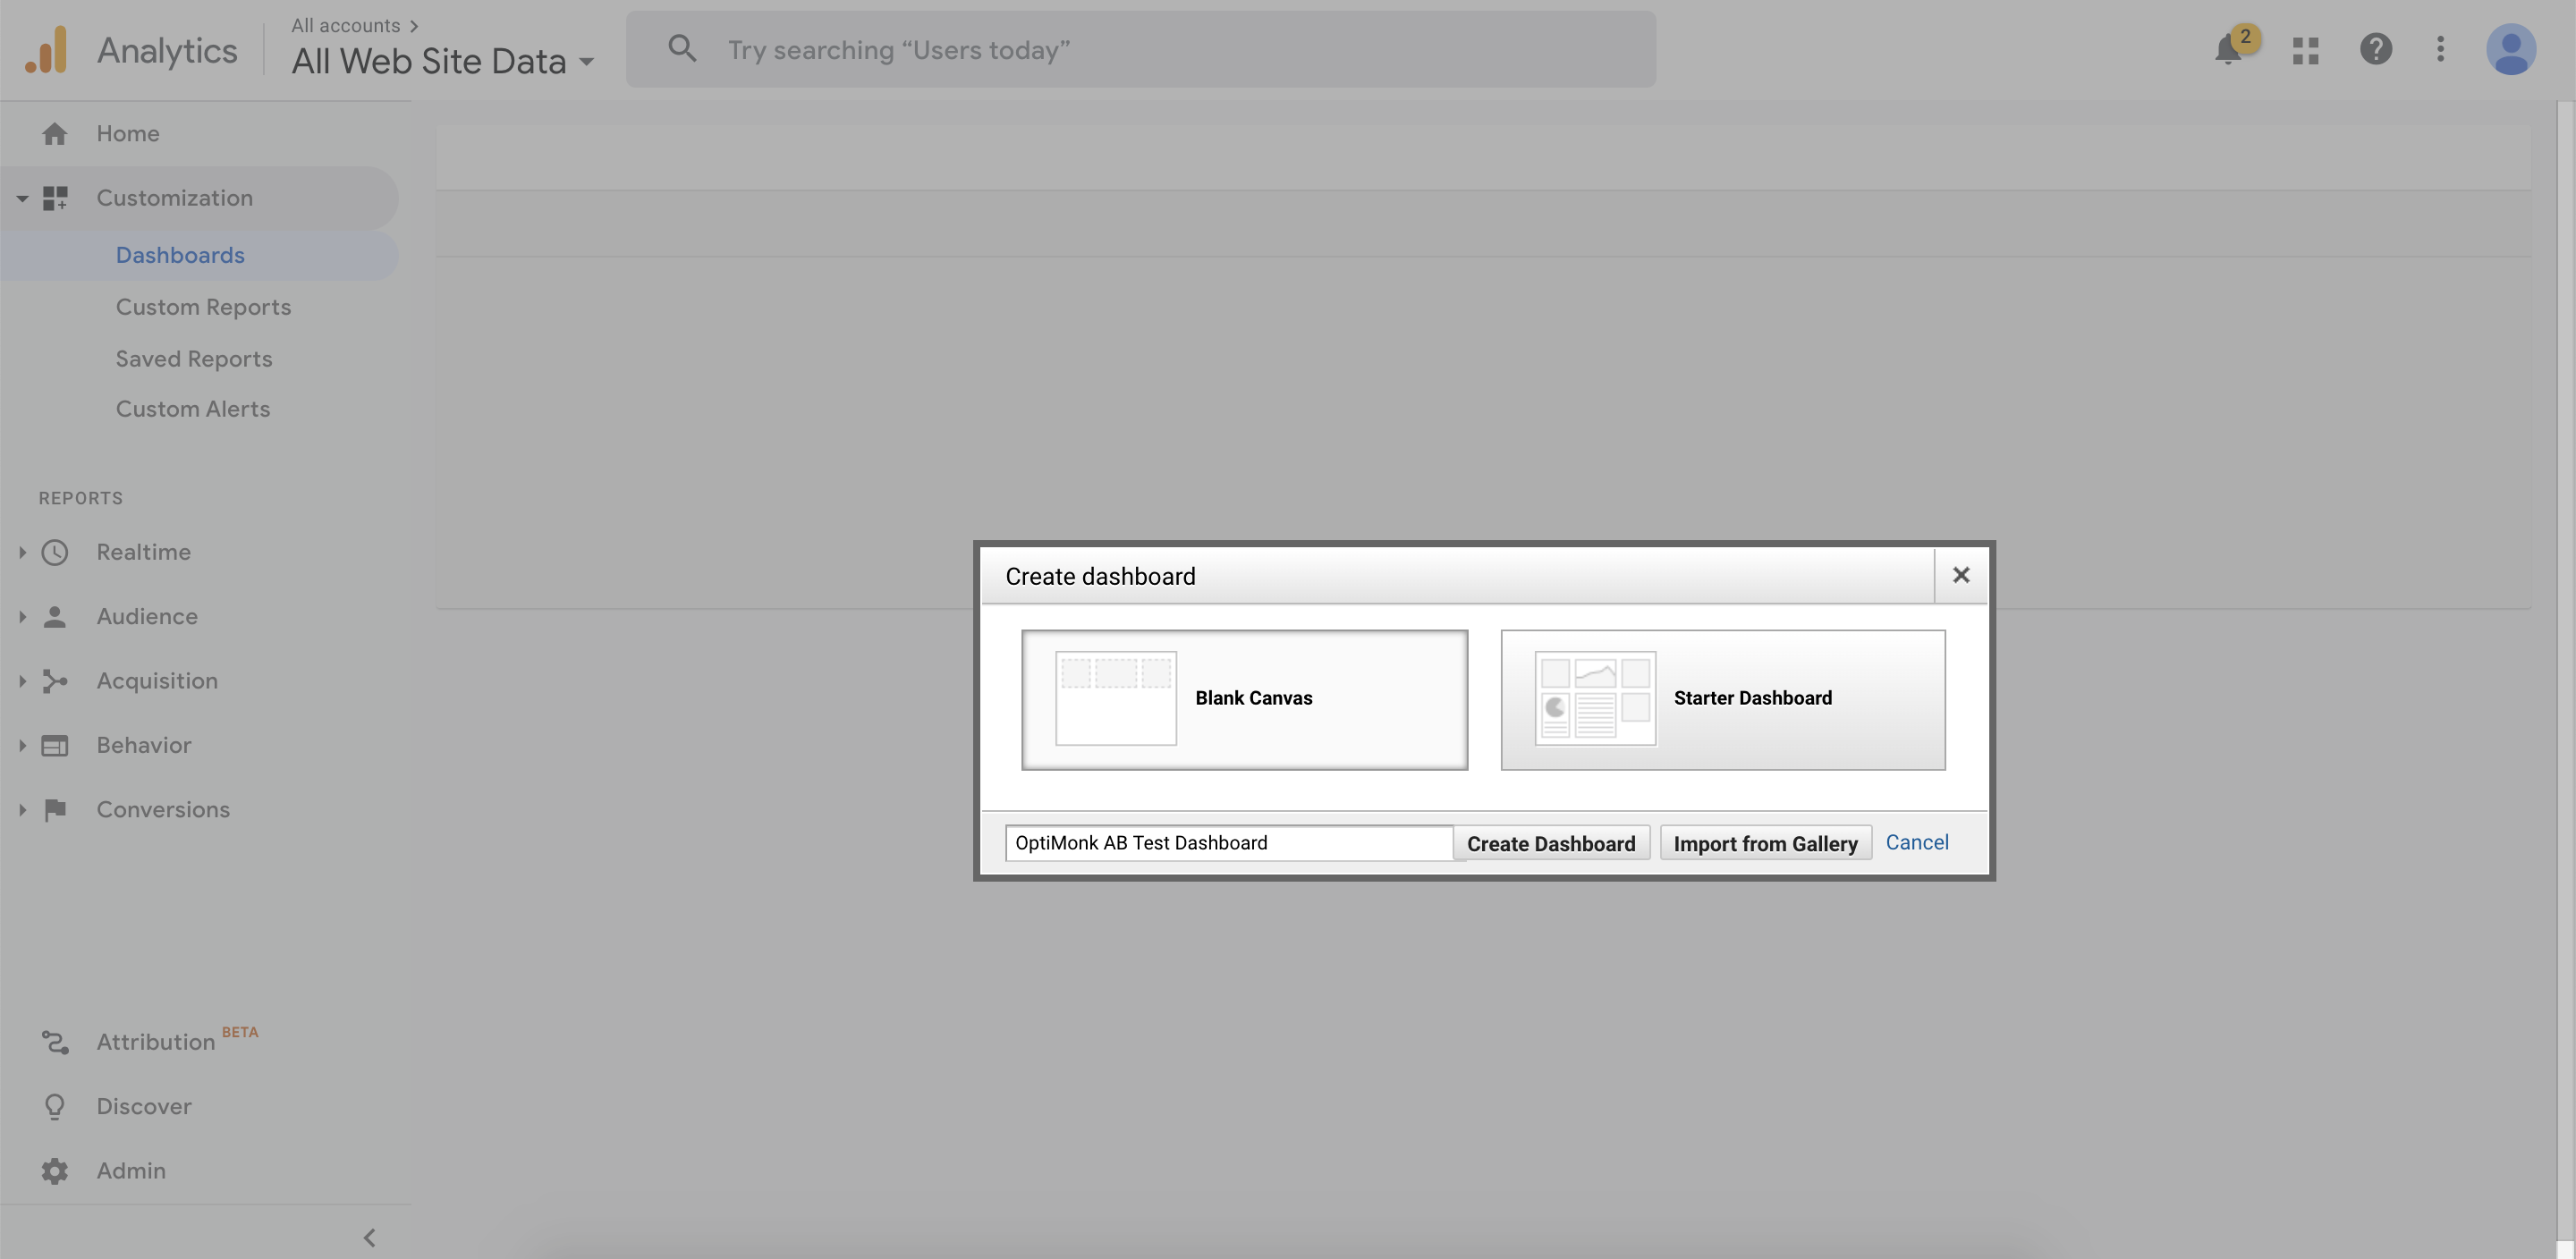Collapse the sidebar with the chevron
This screenshot has height=1259, width=2576.
pos(370,1238)
